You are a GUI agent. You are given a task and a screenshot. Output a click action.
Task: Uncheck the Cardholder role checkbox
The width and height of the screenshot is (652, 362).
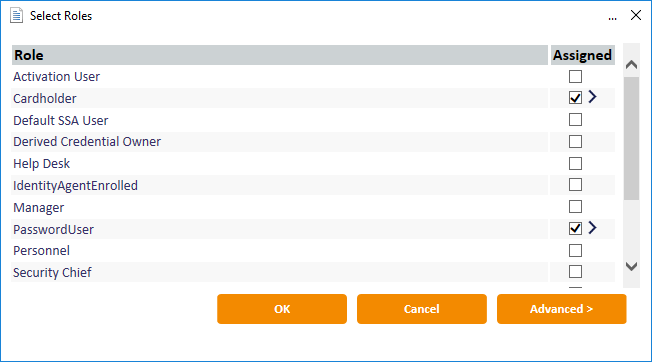(x=575, y=98)
